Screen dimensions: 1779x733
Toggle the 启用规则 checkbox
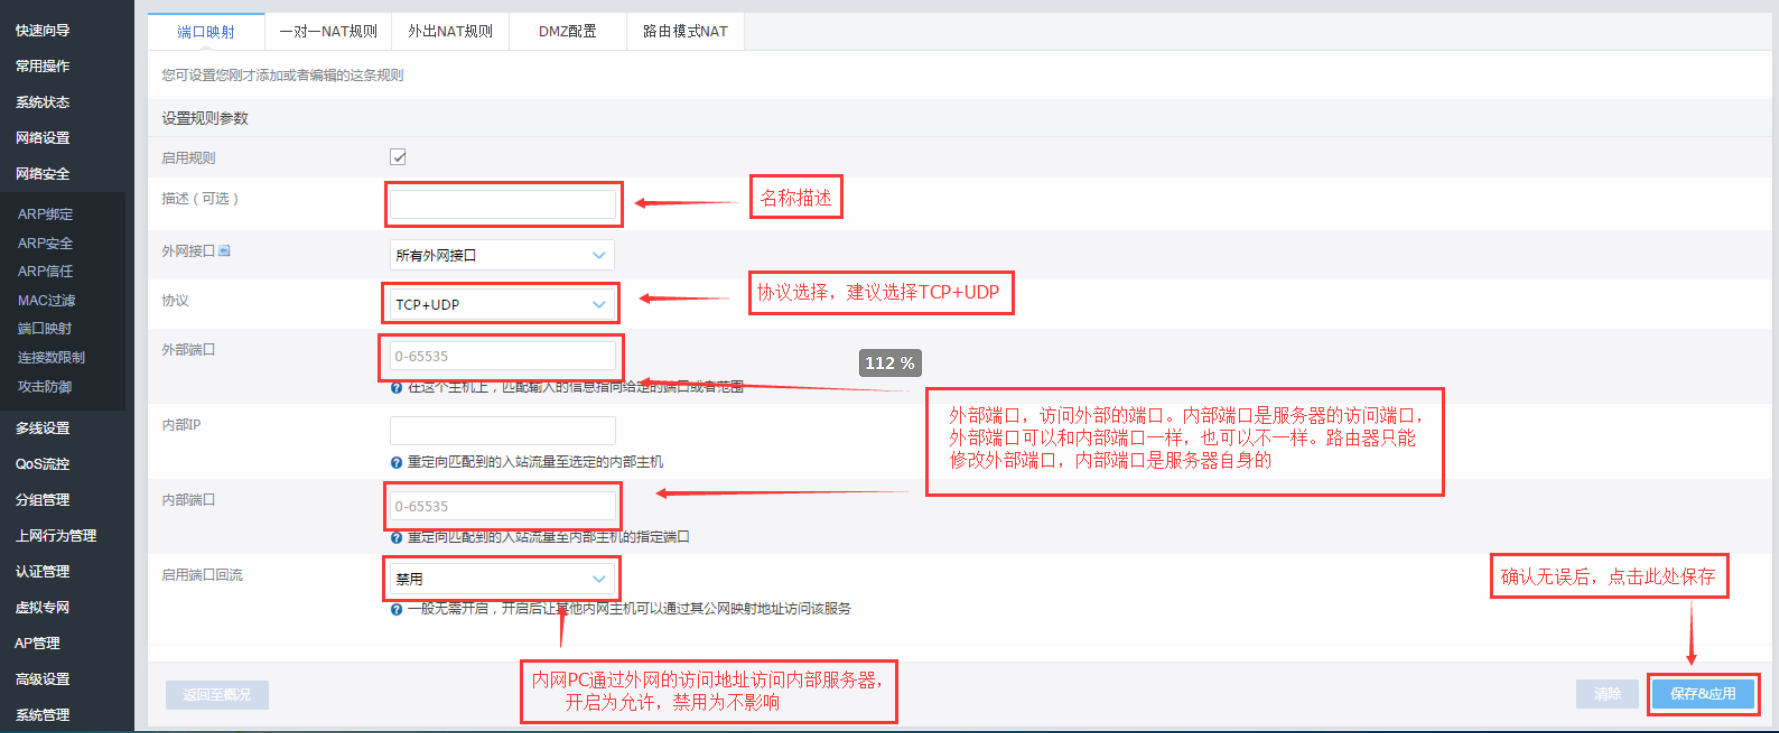pos(398,157)
